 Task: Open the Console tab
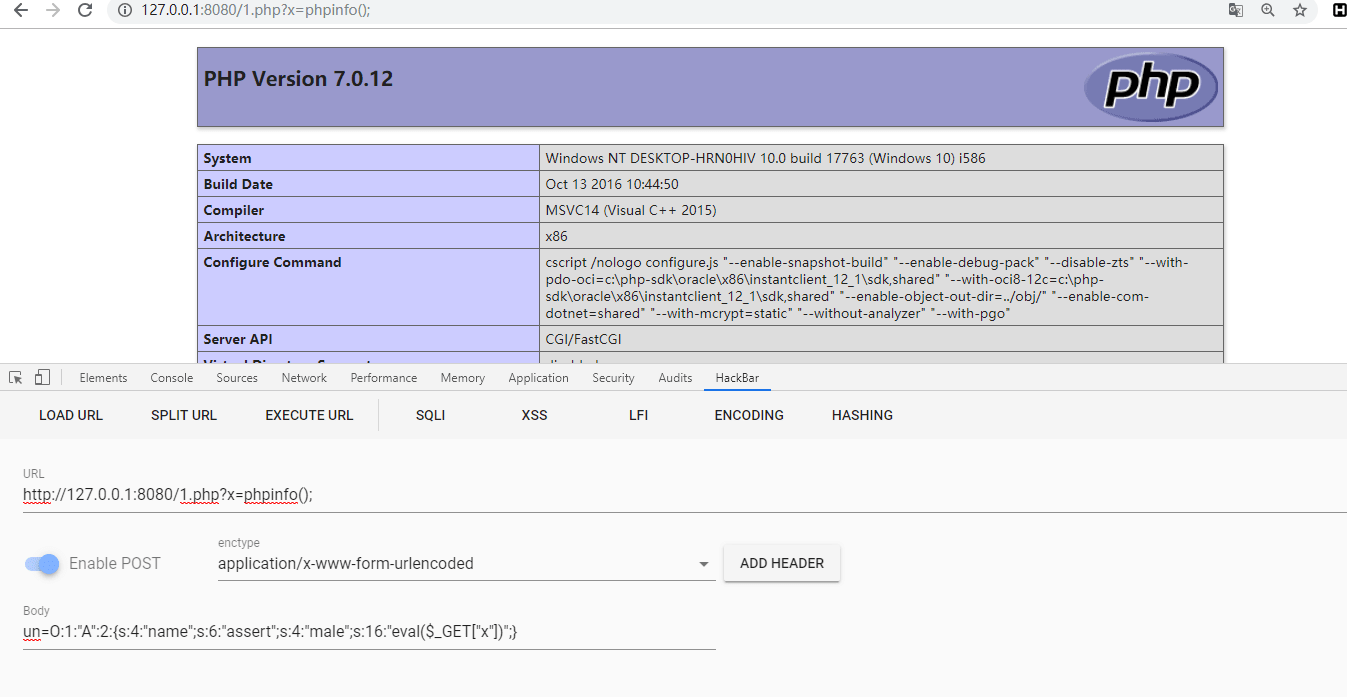(172, 378)
